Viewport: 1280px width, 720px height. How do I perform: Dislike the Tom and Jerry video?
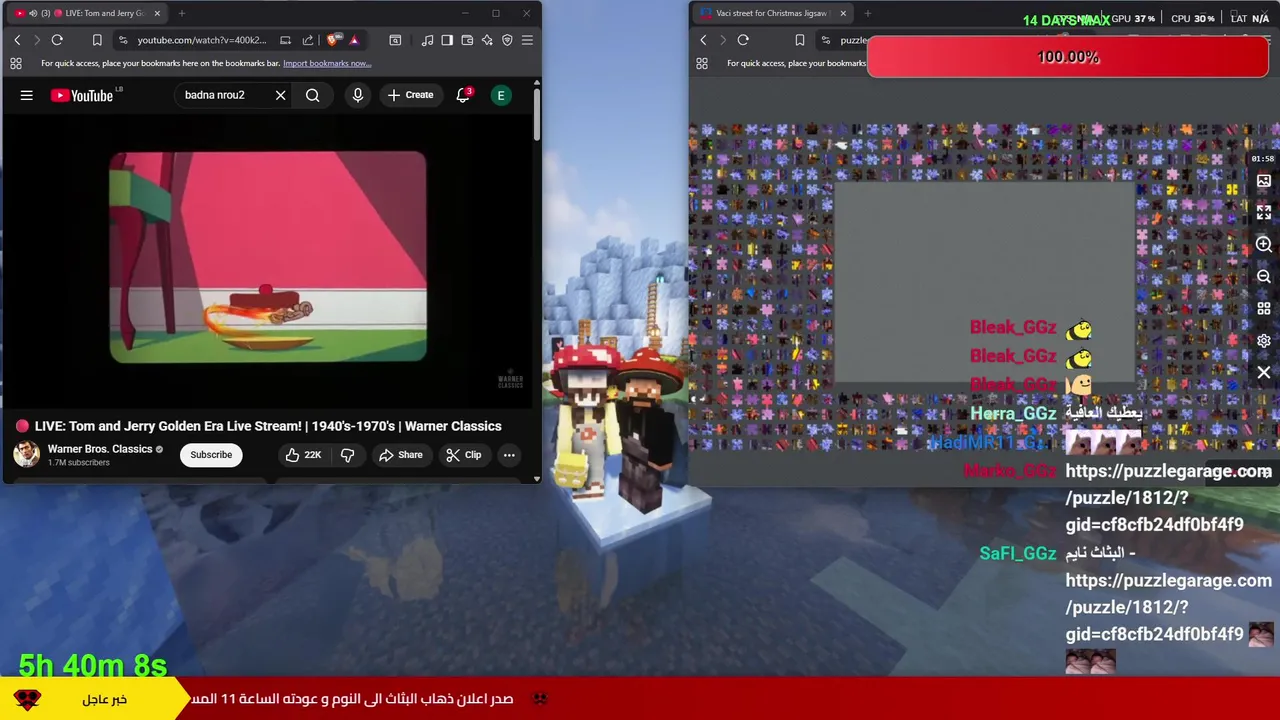348,455
